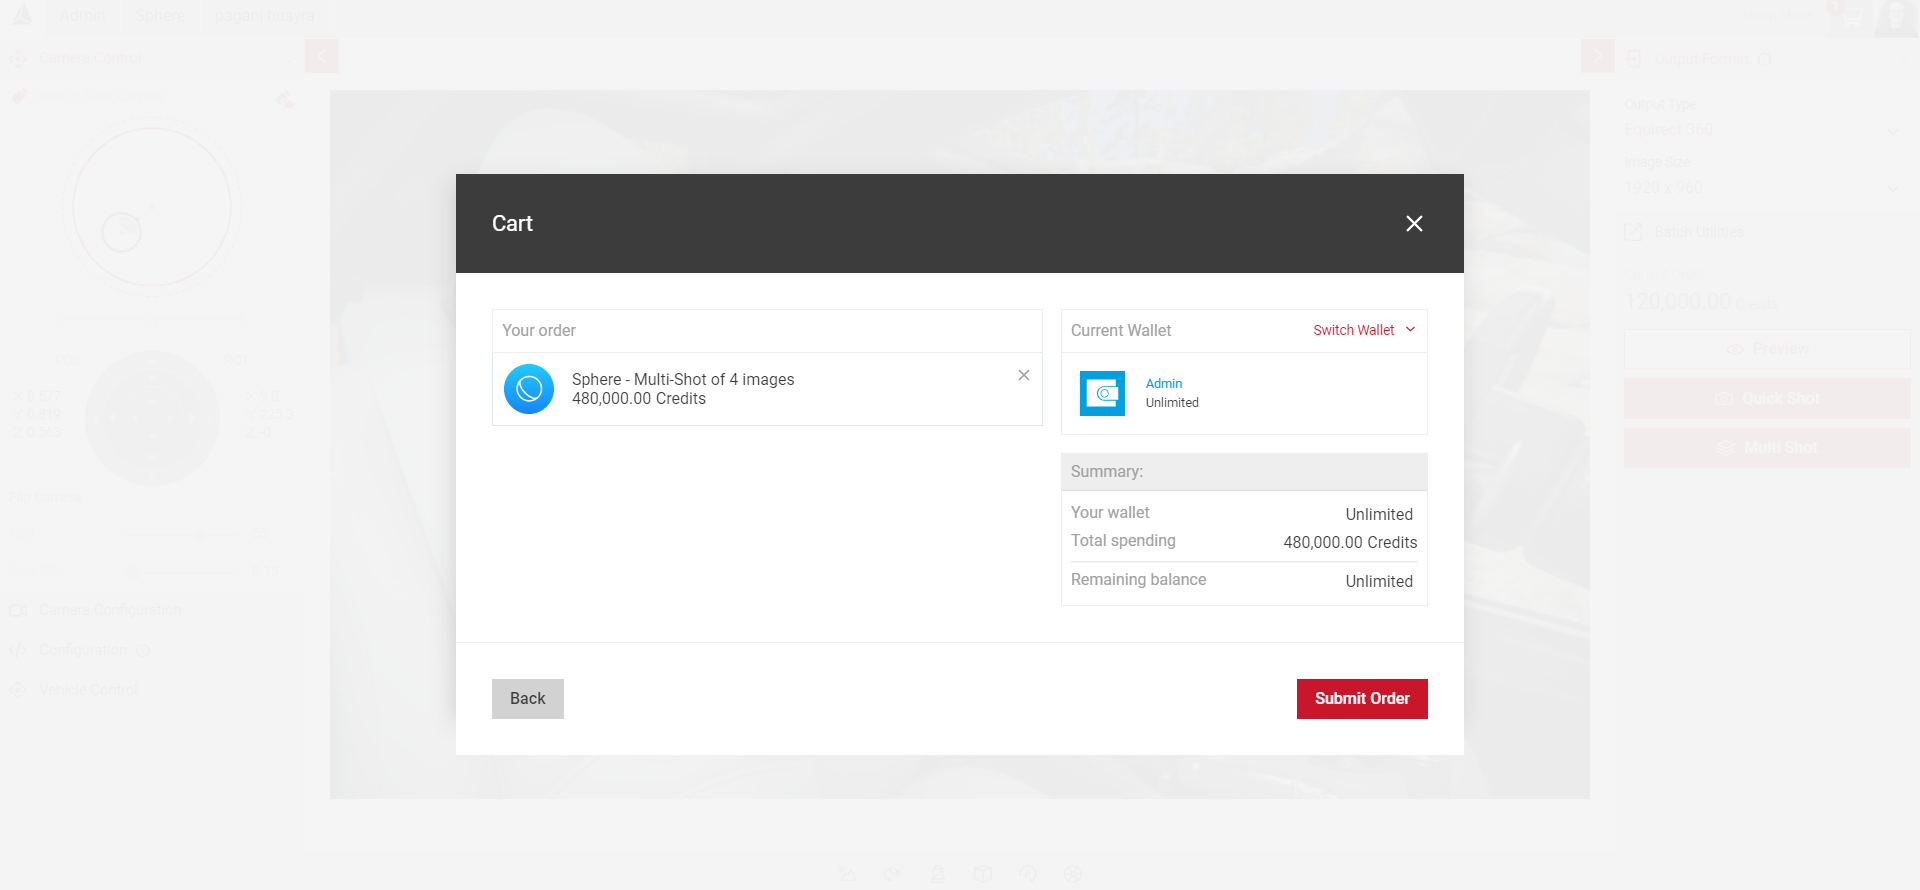
Task: Open the pagani huayra menu item
Action: (x=265, y=15)
